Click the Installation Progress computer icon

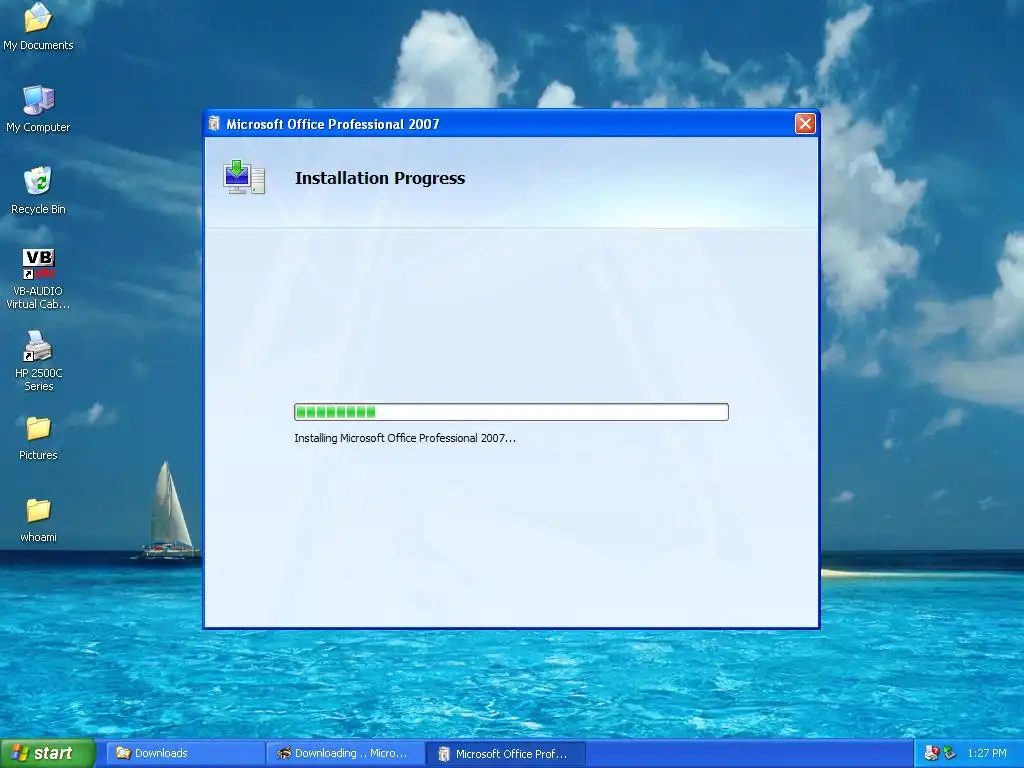(244, 177)
